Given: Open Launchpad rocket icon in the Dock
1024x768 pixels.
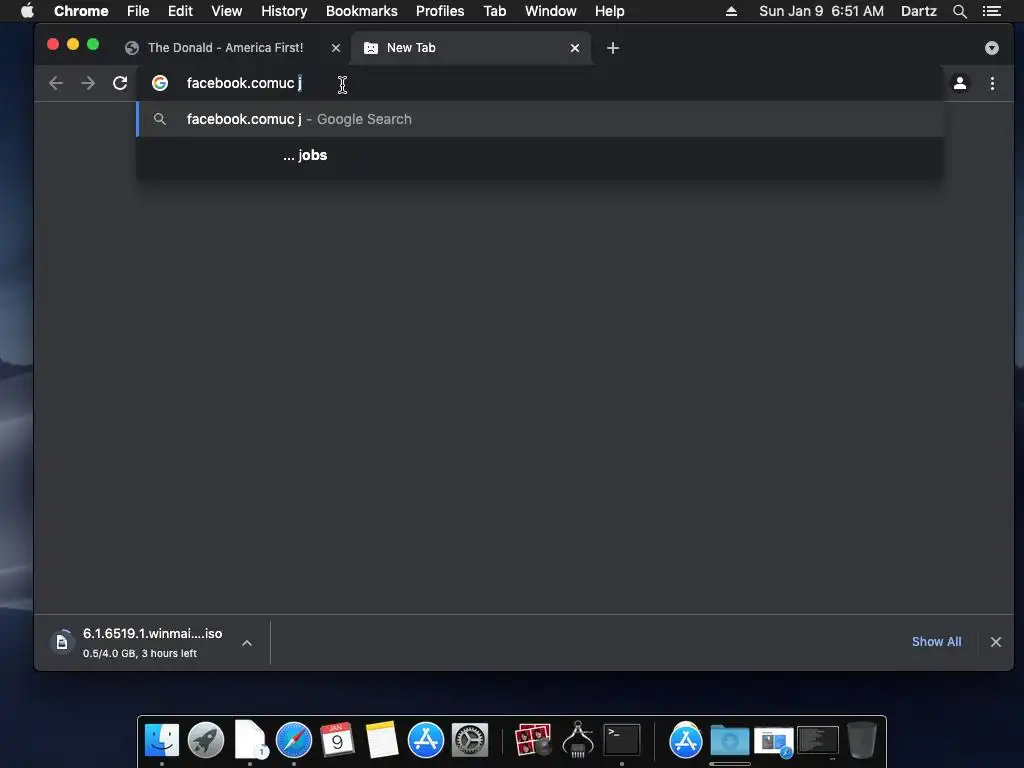Looking at the screenshot, I should [206, 740].
